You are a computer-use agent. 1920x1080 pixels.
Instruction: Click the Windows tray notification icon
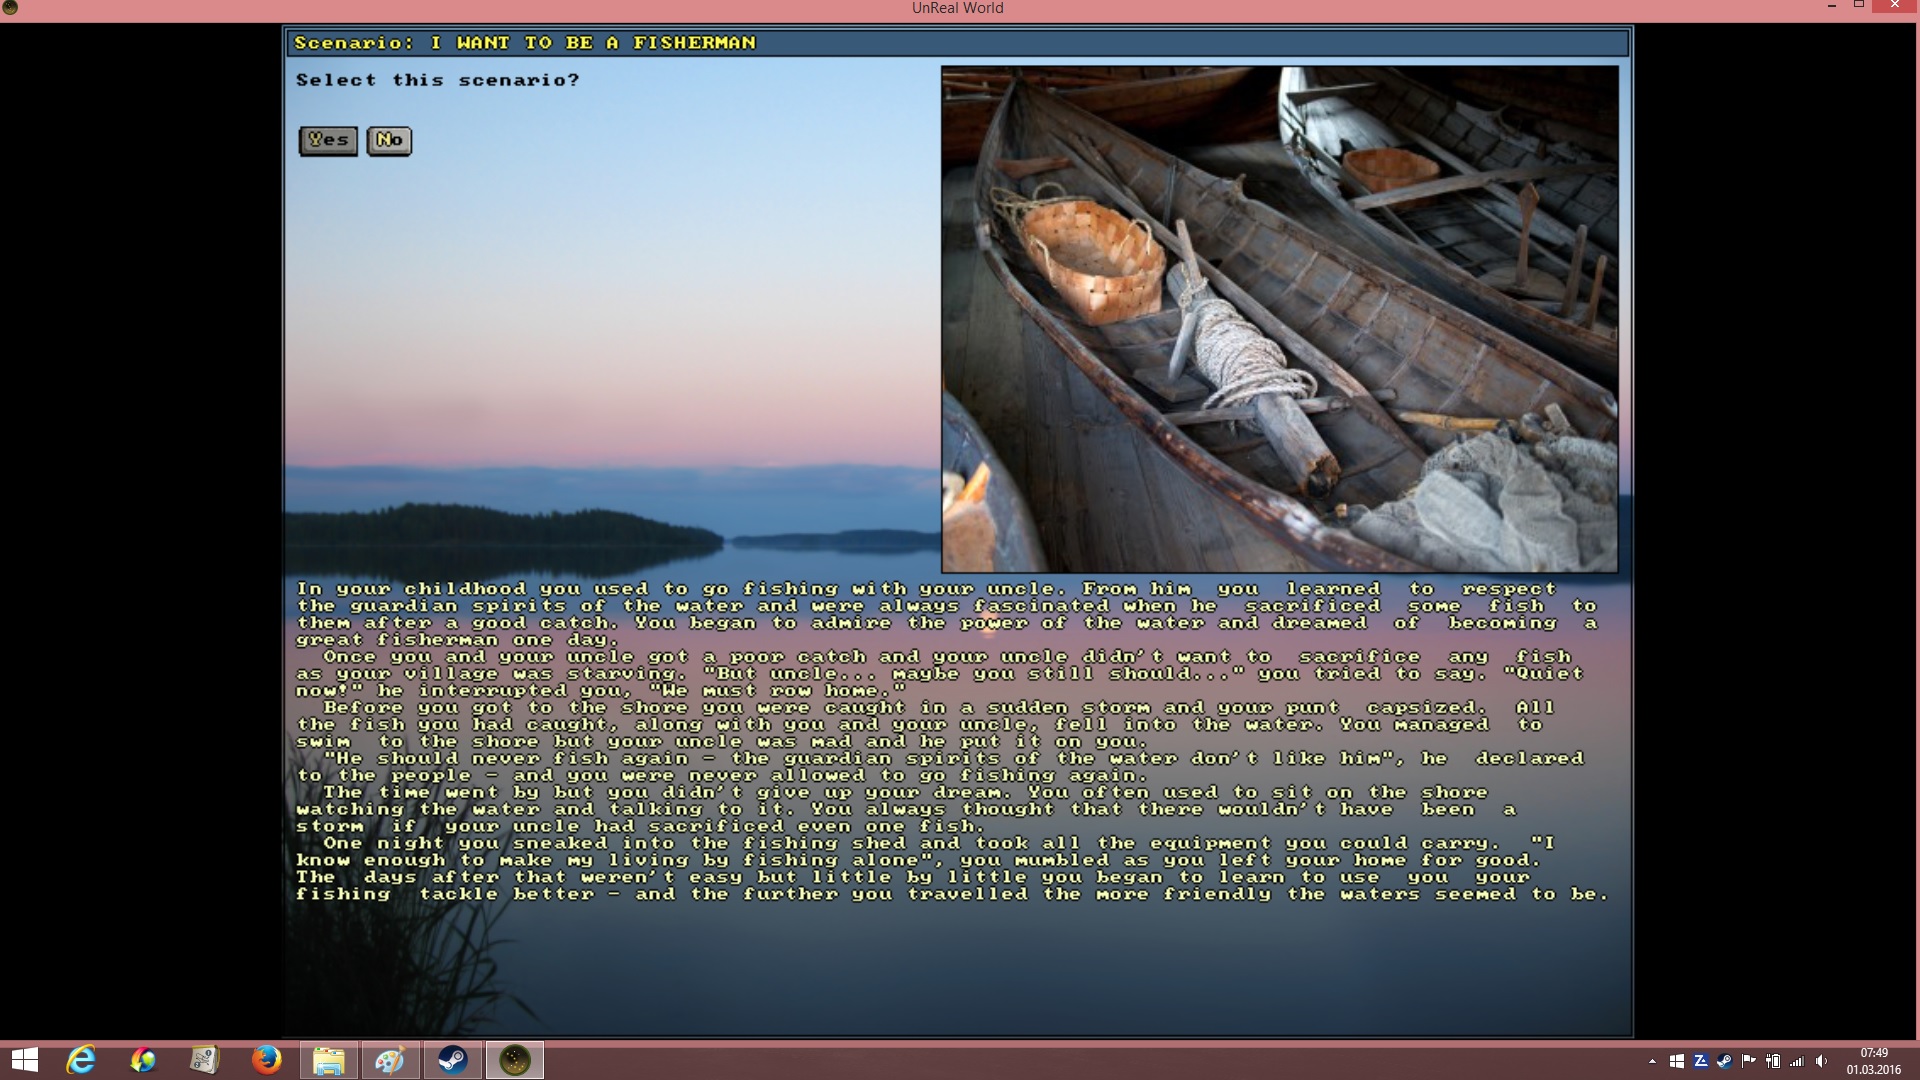[1677, 1061]
